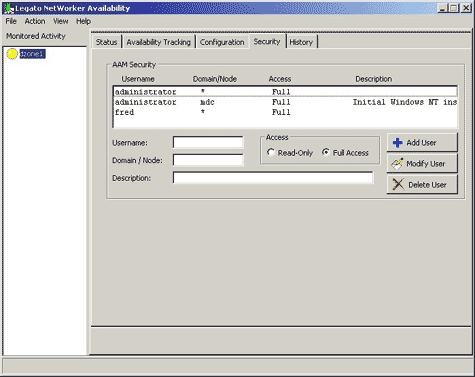
Task: Open the Action menu
Action: [35, 21]
